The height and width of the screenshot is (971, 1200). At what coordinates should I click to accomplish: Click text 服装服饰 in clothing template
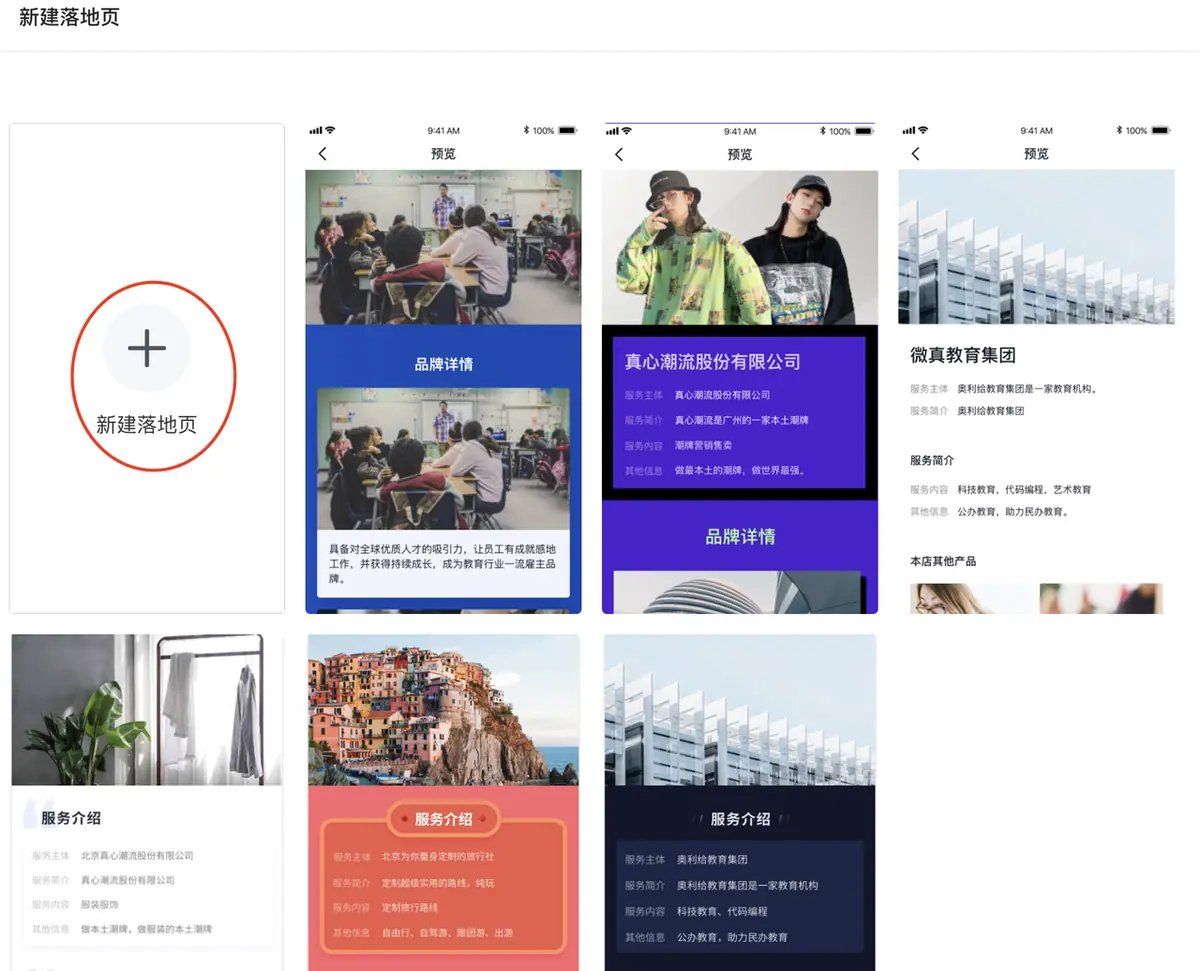click(99, 905)
